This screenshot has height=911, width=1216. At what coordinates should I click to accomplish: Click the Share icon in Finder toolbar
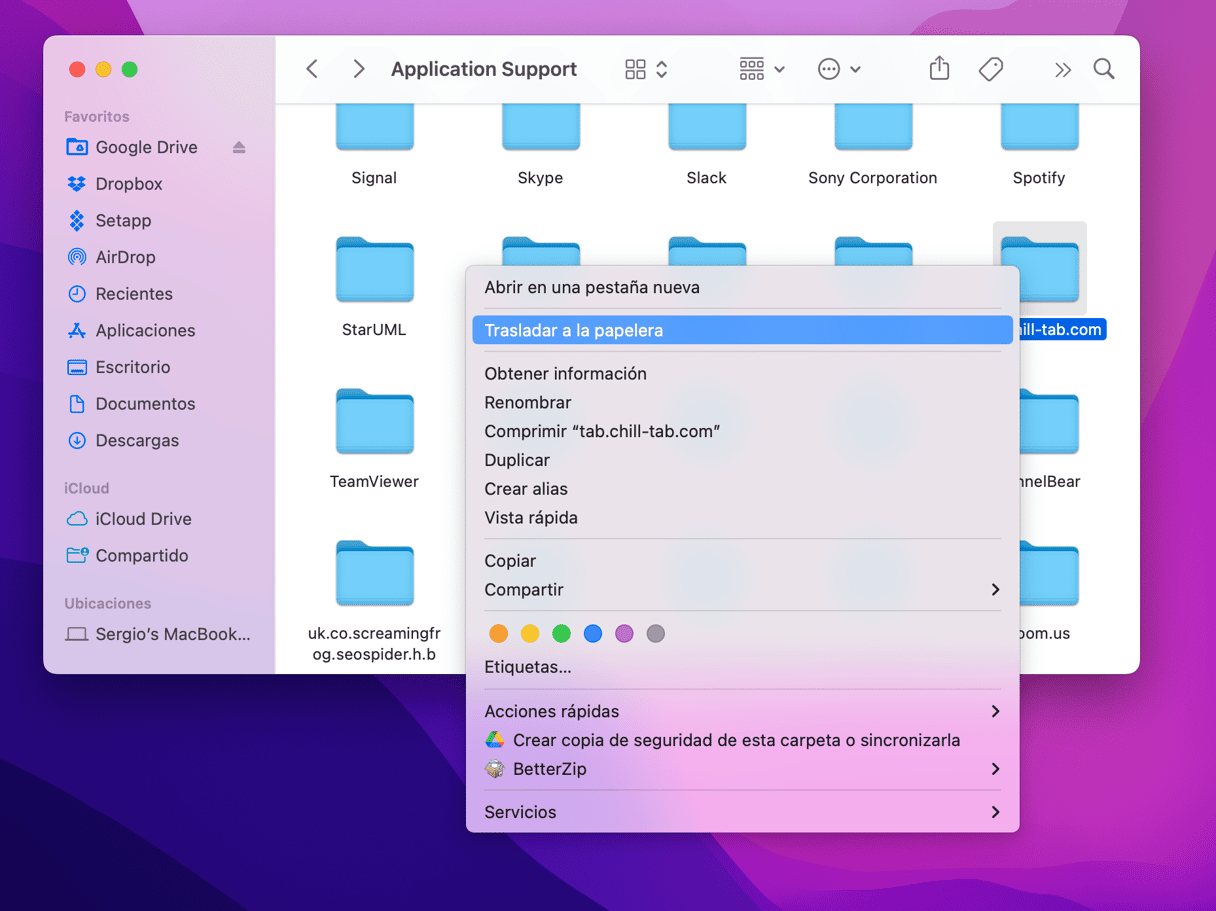click(939, 68)
